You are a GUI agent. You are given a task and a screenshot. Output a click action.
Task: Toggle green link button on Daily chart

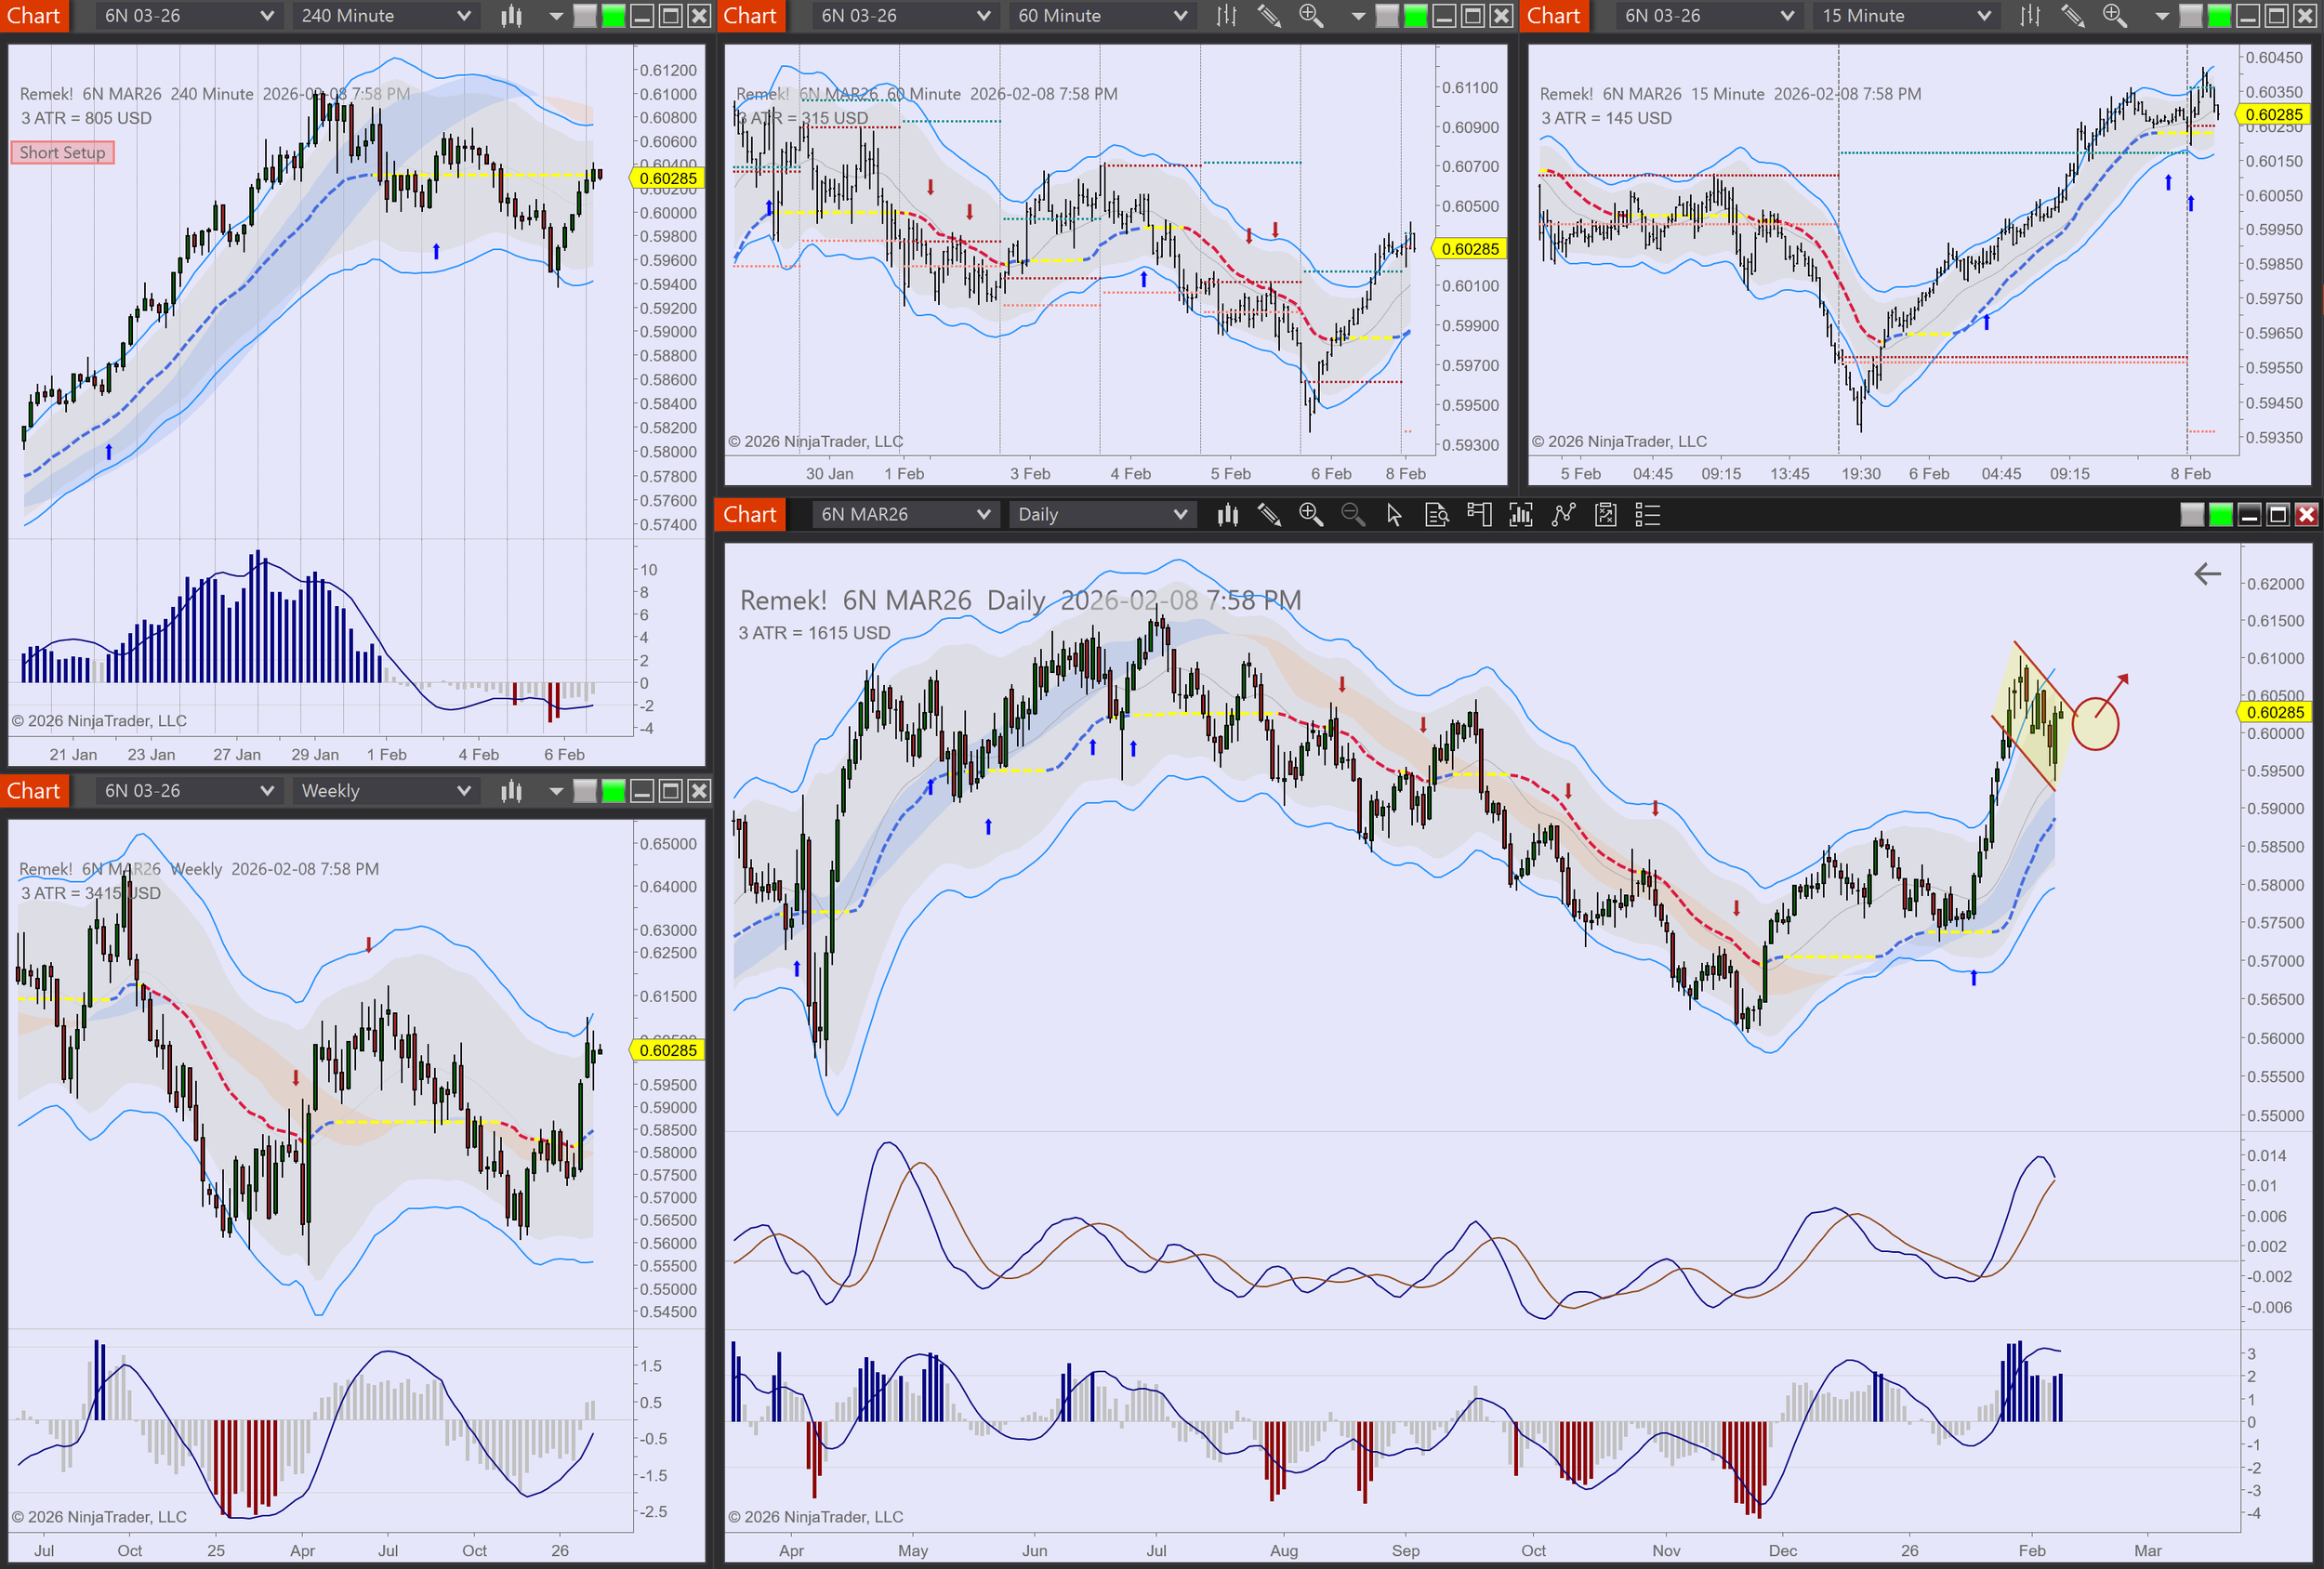click(x=2220, y=514)
